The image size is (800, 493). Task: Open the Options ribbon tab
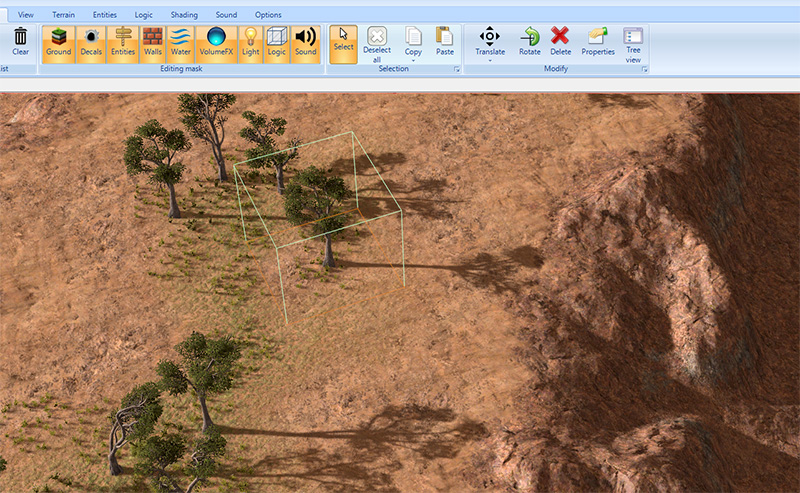coord(268,15)
